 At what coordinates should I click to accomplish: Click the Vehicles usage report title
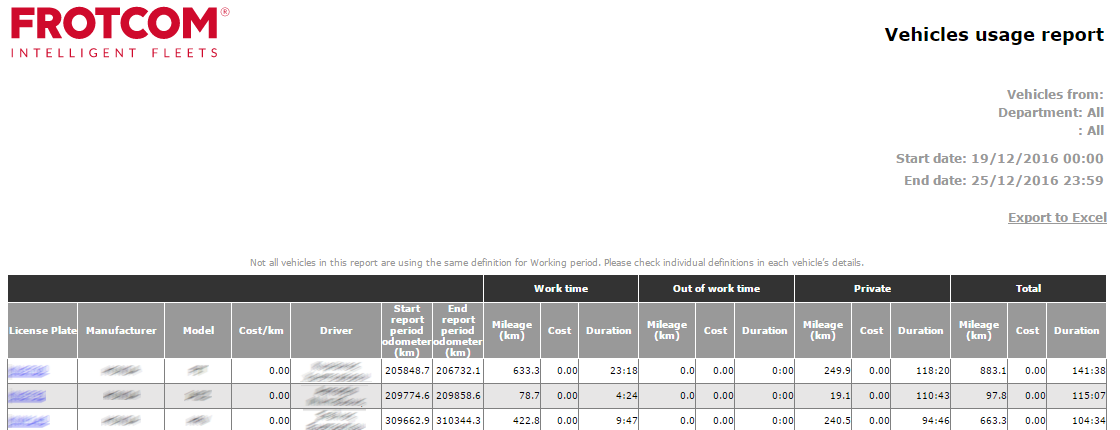pyautogui.click(x=994, y=35)
